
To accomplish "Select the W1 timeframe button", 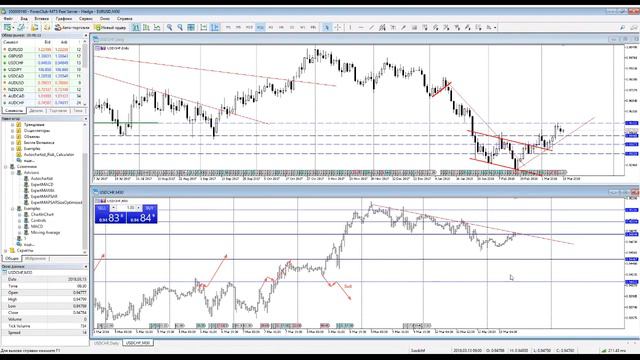I will click(x=302, y=27).
